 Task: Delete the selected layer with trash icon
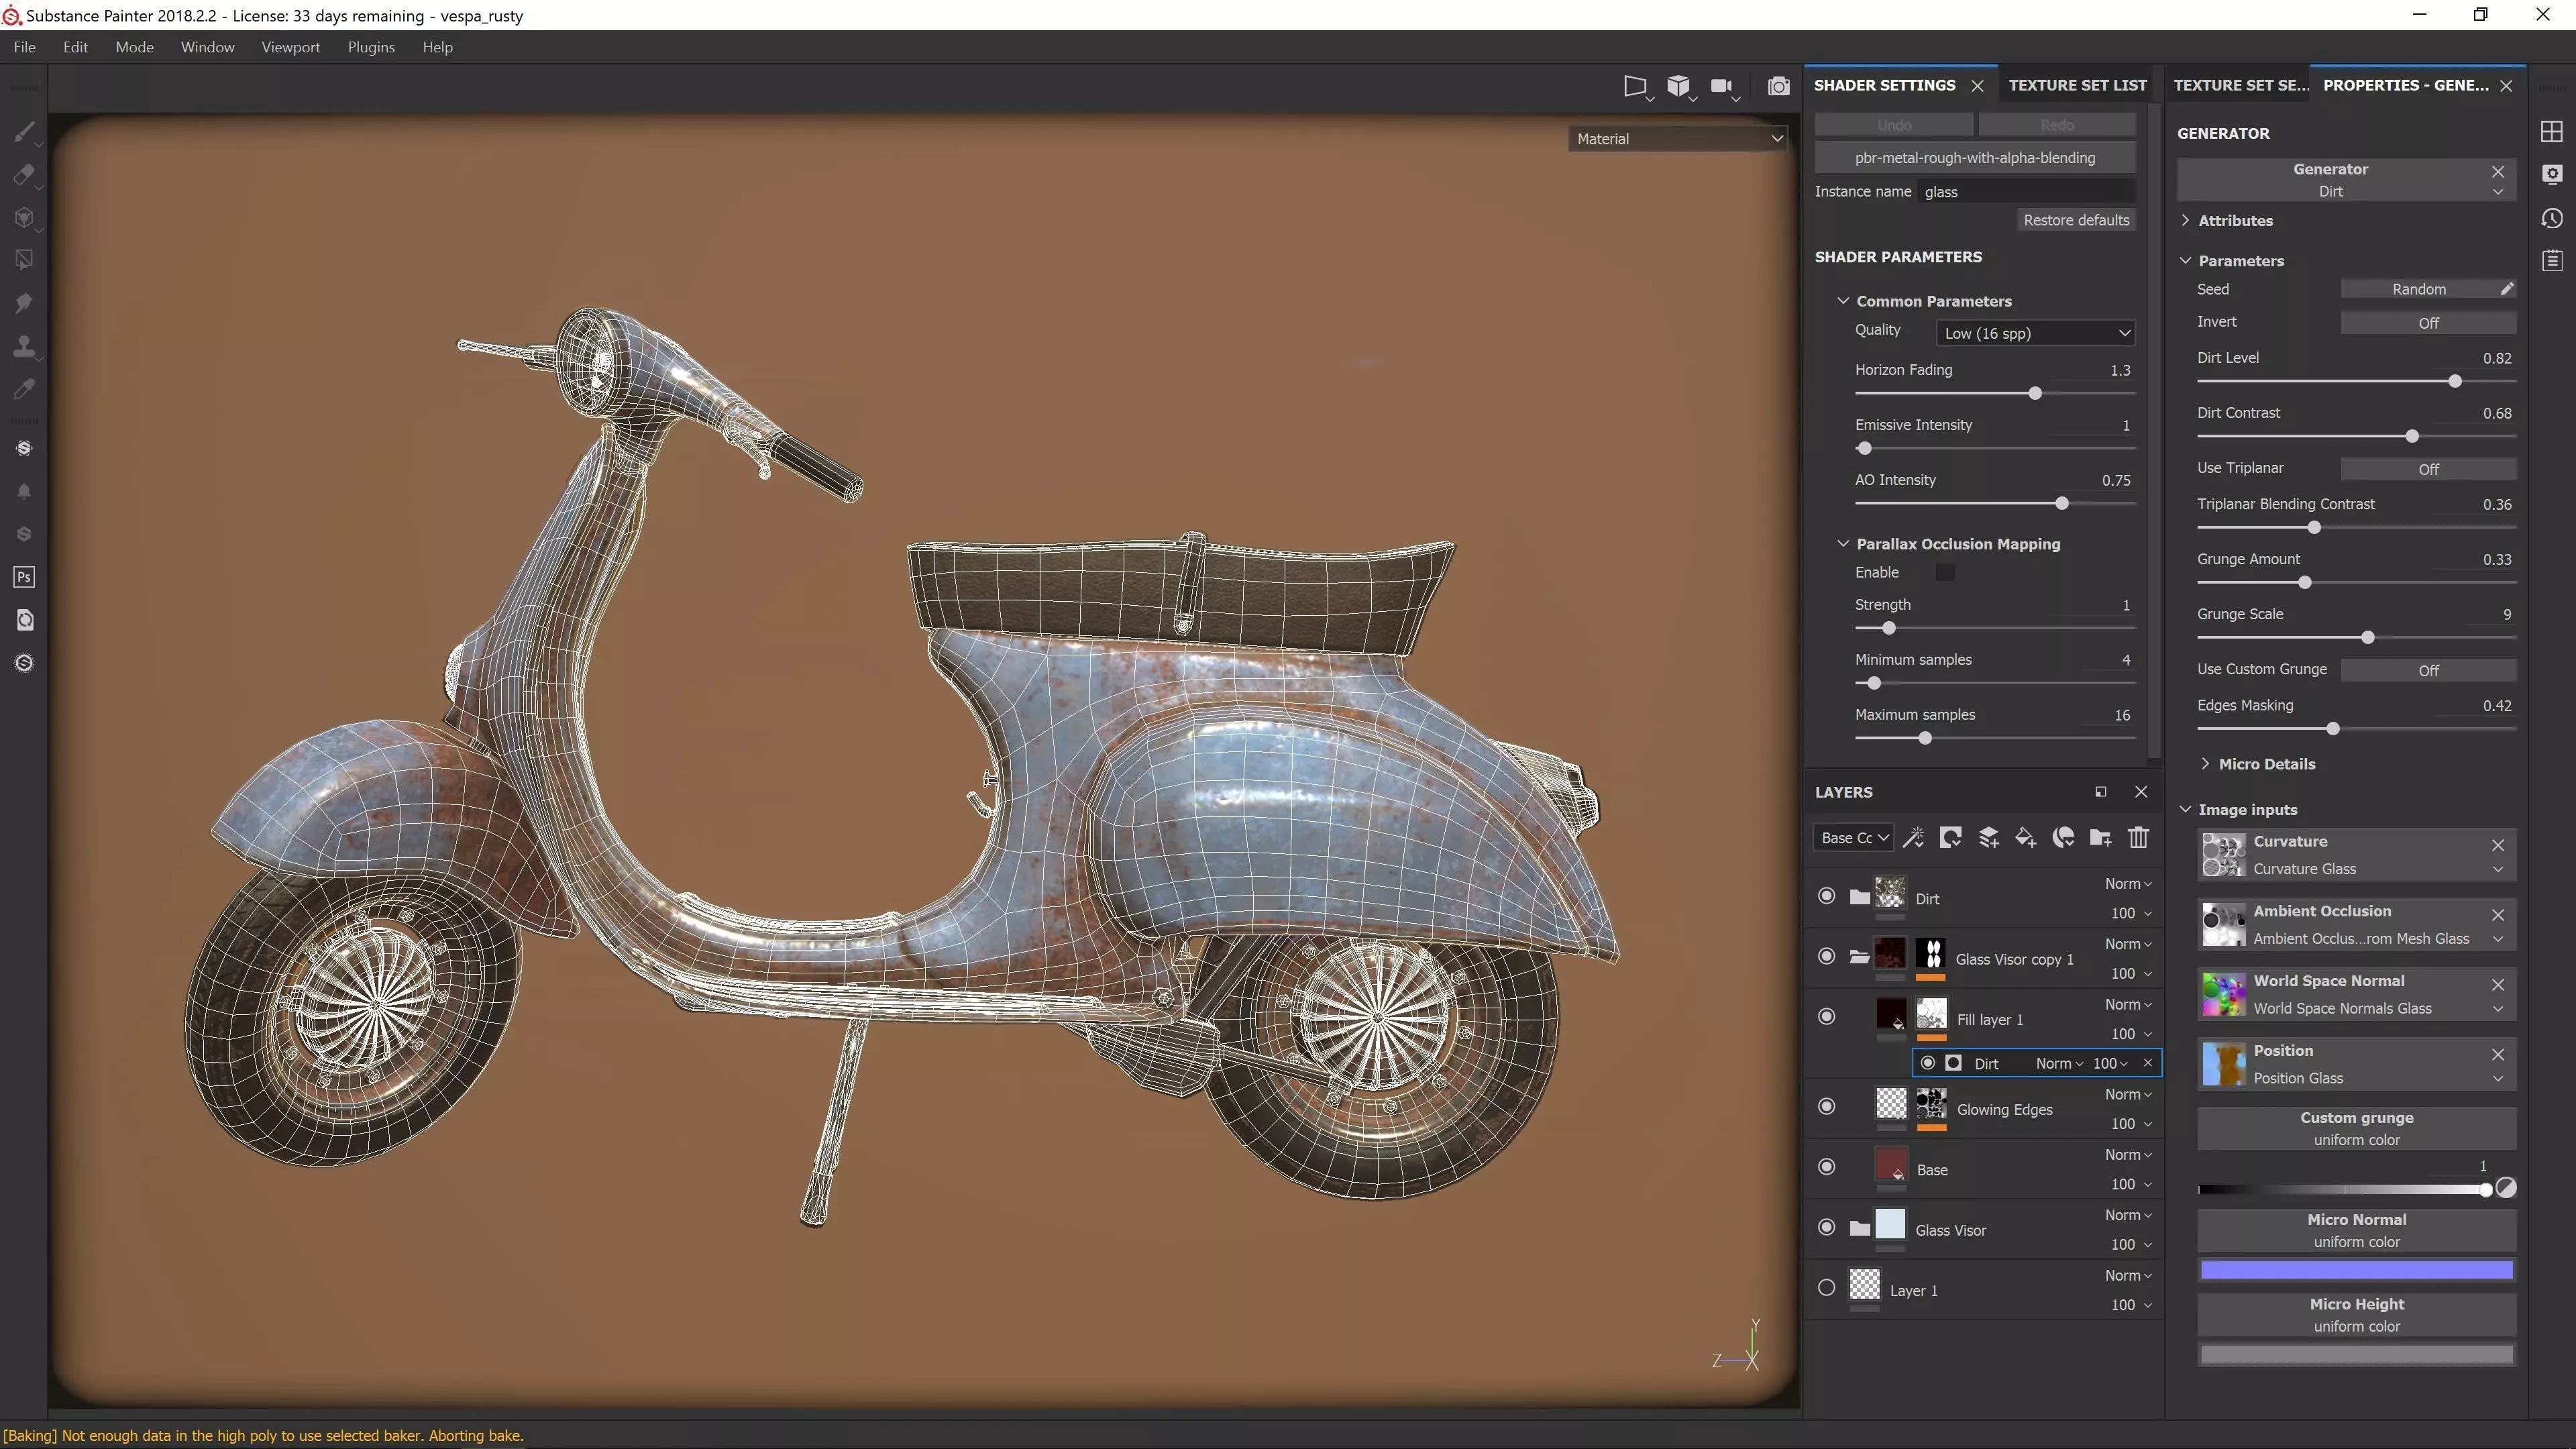click(x=2138, y=838)
